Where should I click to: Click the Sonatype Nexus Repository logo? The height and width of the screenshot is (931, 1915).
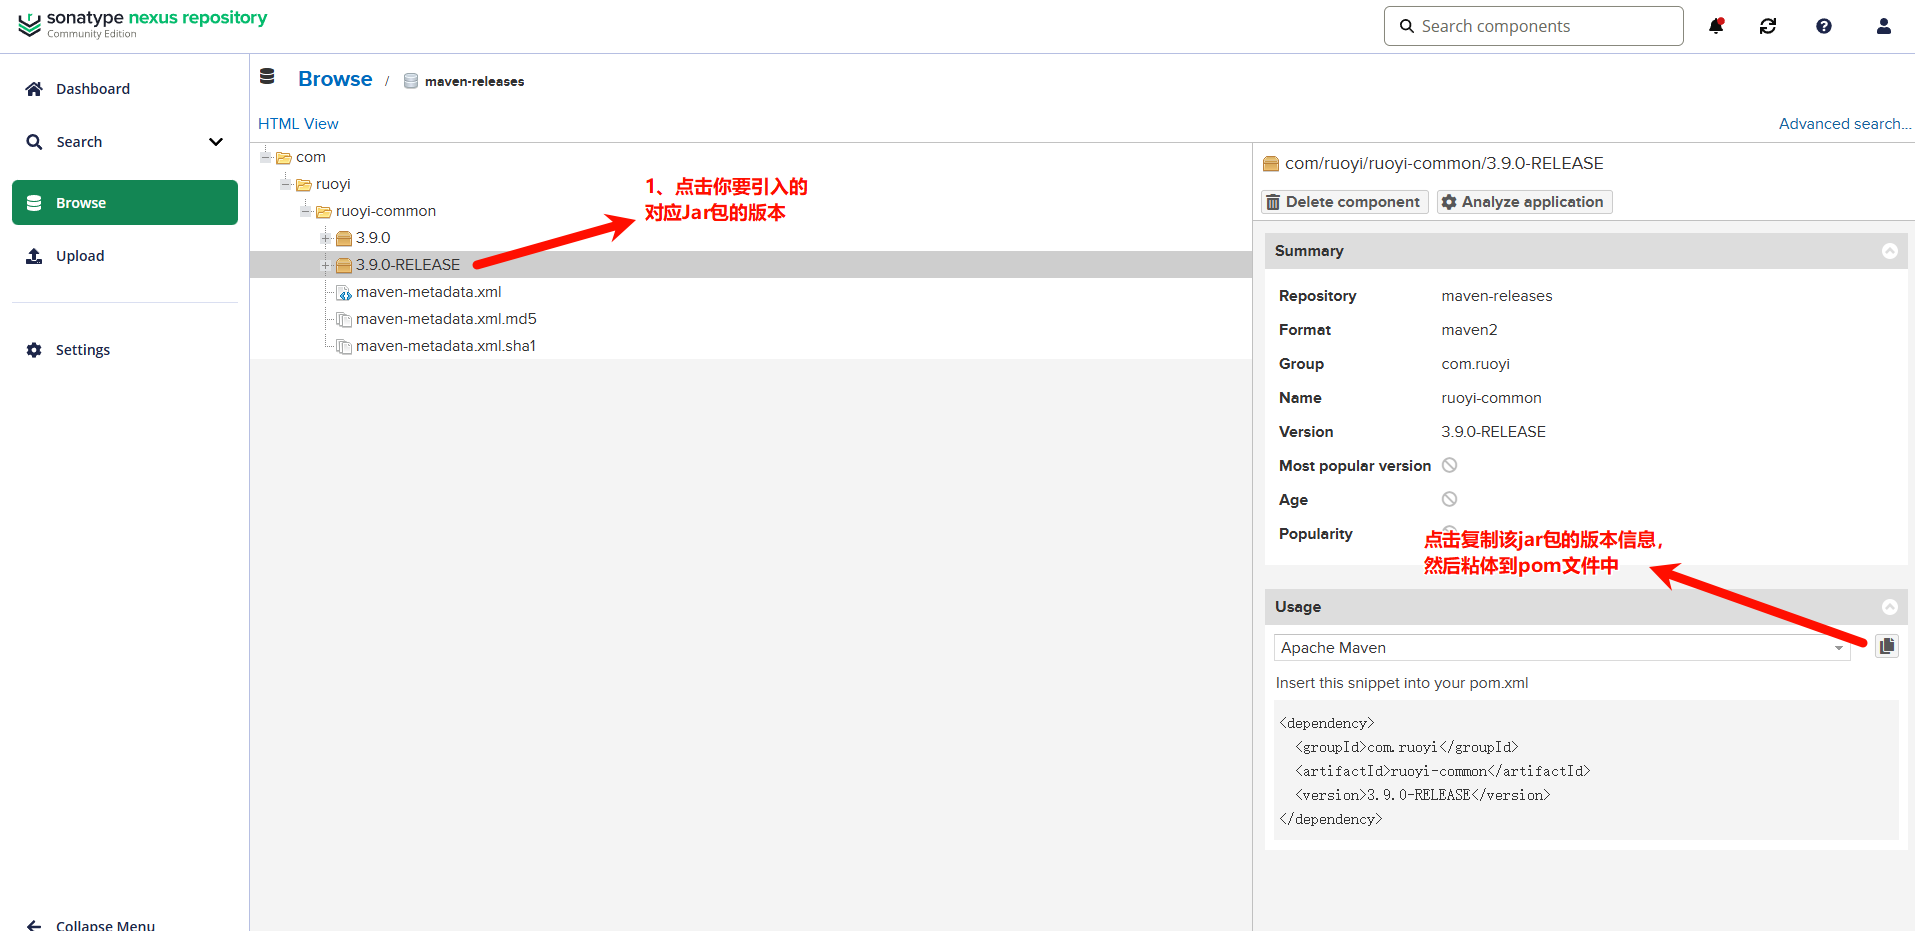143,24
